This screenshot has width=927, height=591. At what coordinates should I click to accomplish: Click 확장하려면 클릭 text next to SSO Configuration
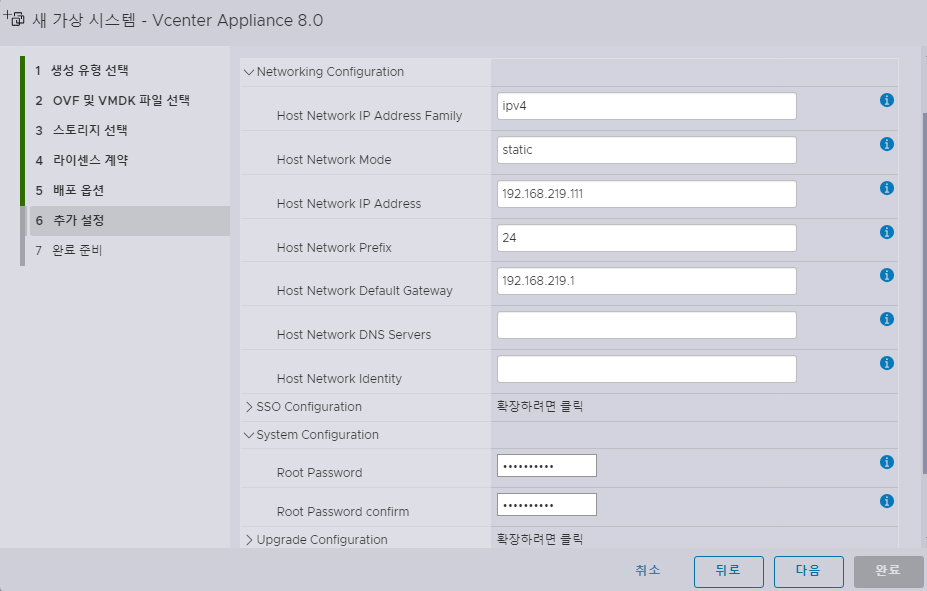pos(540,406)
